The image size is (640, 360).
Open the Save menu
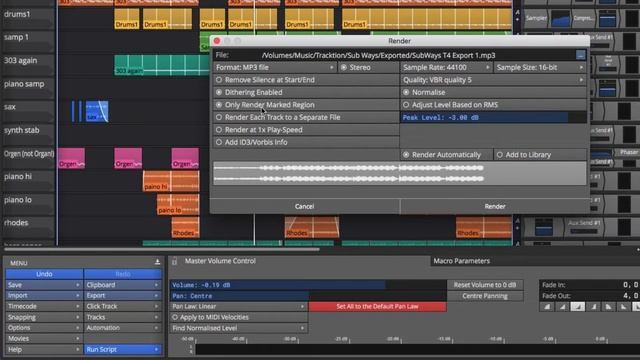tap(44, 285)
